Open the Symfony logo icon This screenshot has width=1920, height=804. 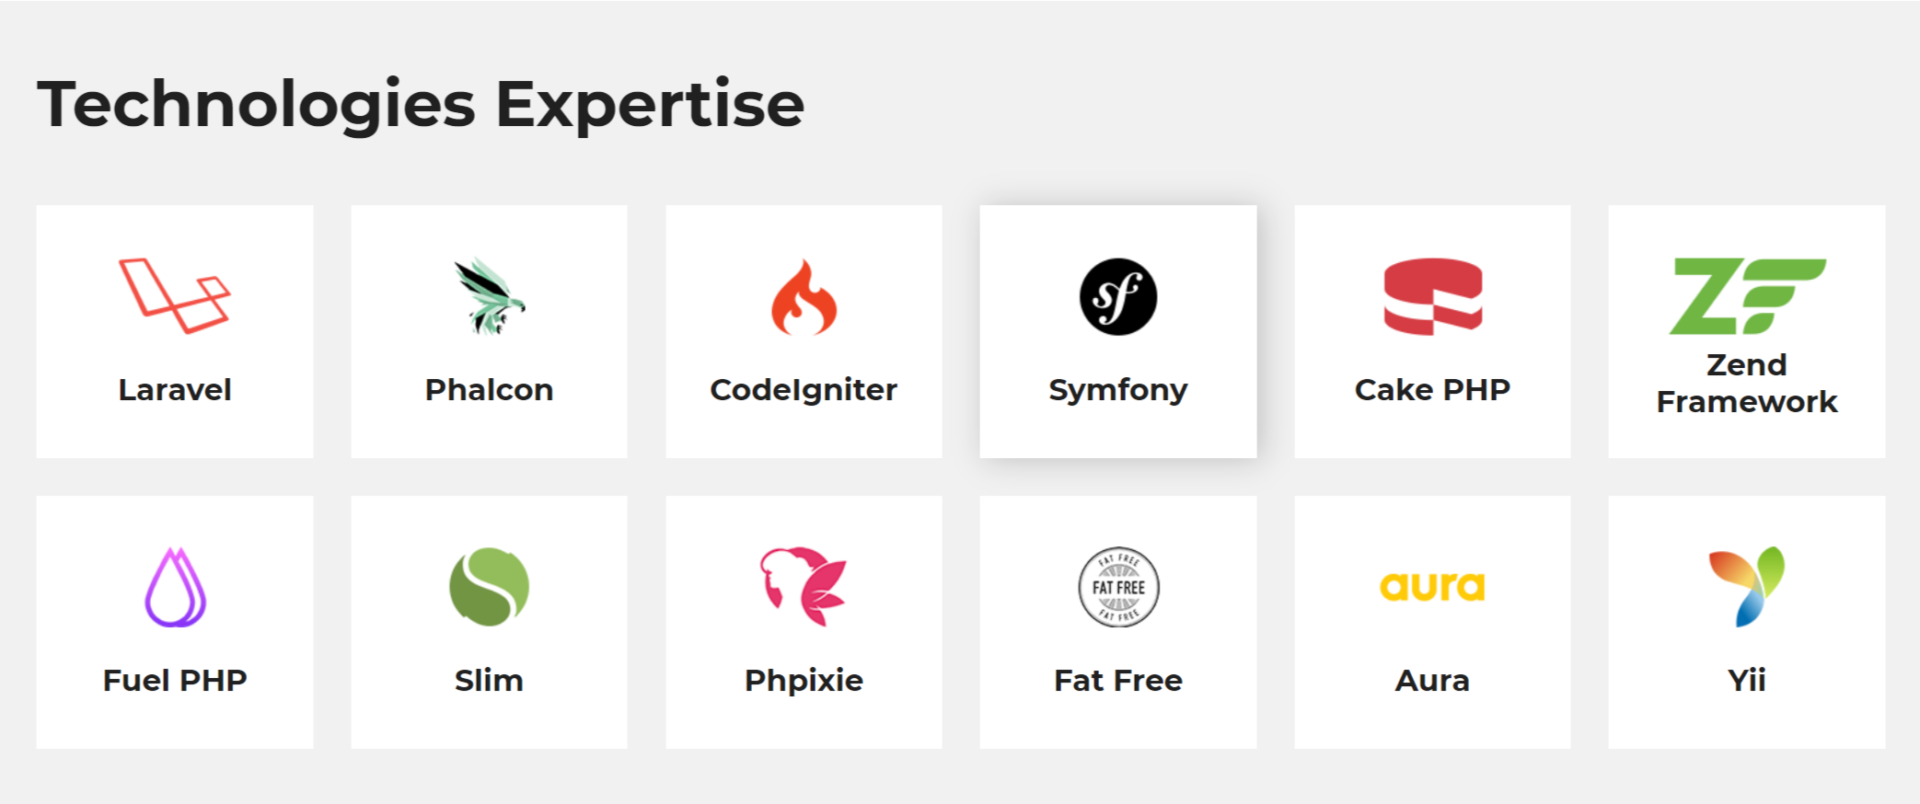point(1118,297)
